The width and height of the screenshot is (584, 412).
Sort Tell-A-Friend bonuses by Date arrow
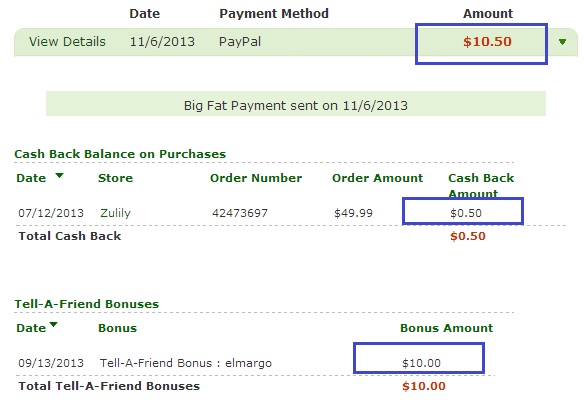(x=54, y=324)
